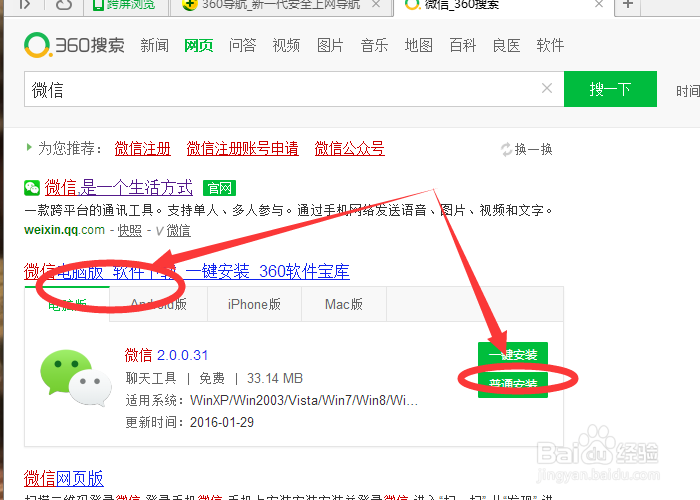The height and width of the screenshot is (500, 700).
Task: Click the browser restore/undo cloud icon
Action: click(x=64, y=4)
